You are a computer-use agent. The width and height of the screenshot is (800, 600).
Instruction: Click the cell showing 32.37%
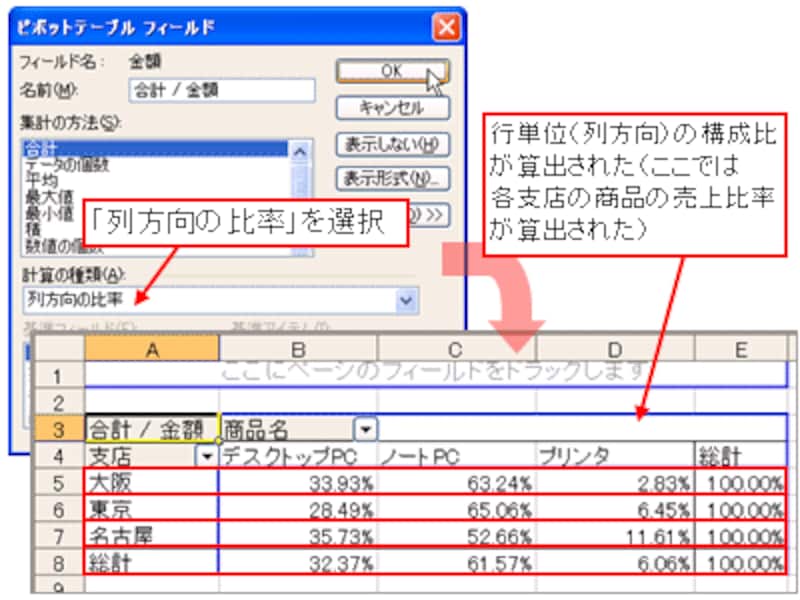(x=298, y=563)
